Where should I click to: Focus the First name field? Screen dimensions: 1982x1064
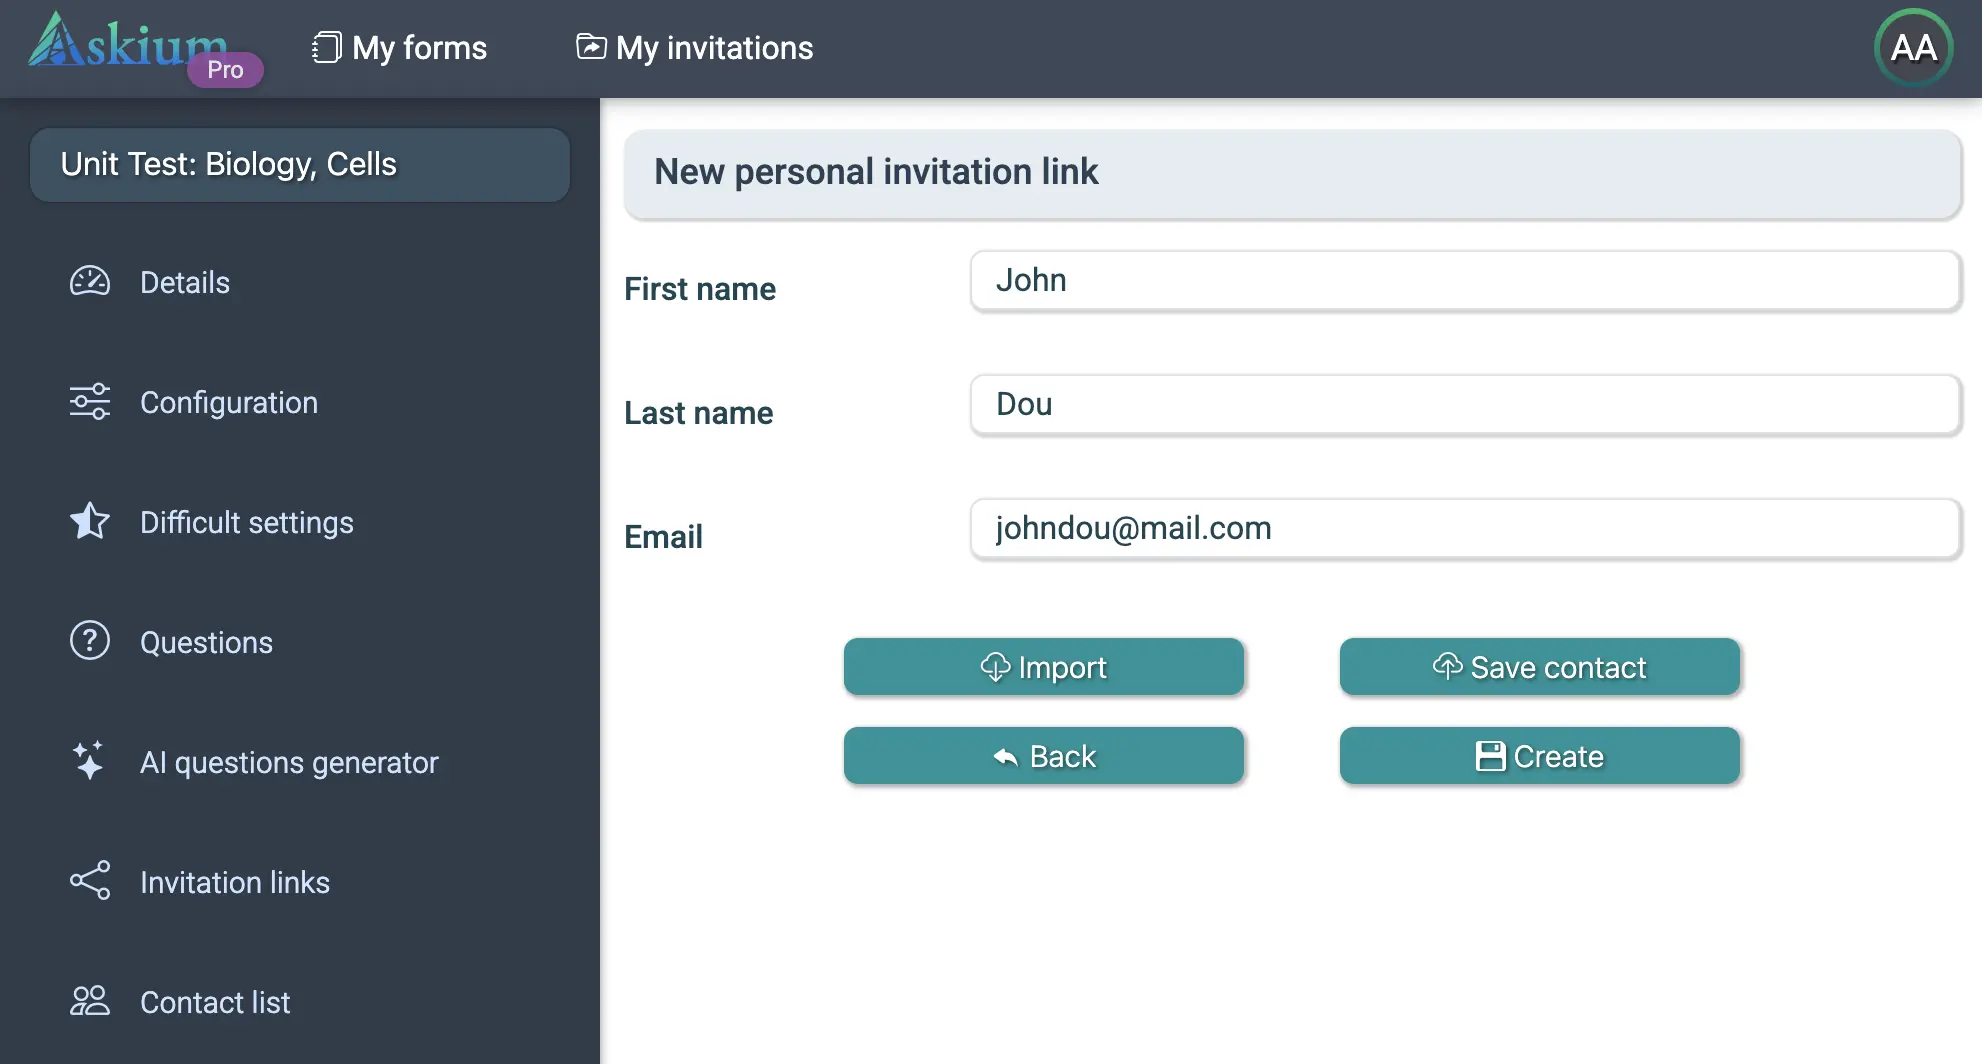pyautogui.click(x=1464, y=281)
